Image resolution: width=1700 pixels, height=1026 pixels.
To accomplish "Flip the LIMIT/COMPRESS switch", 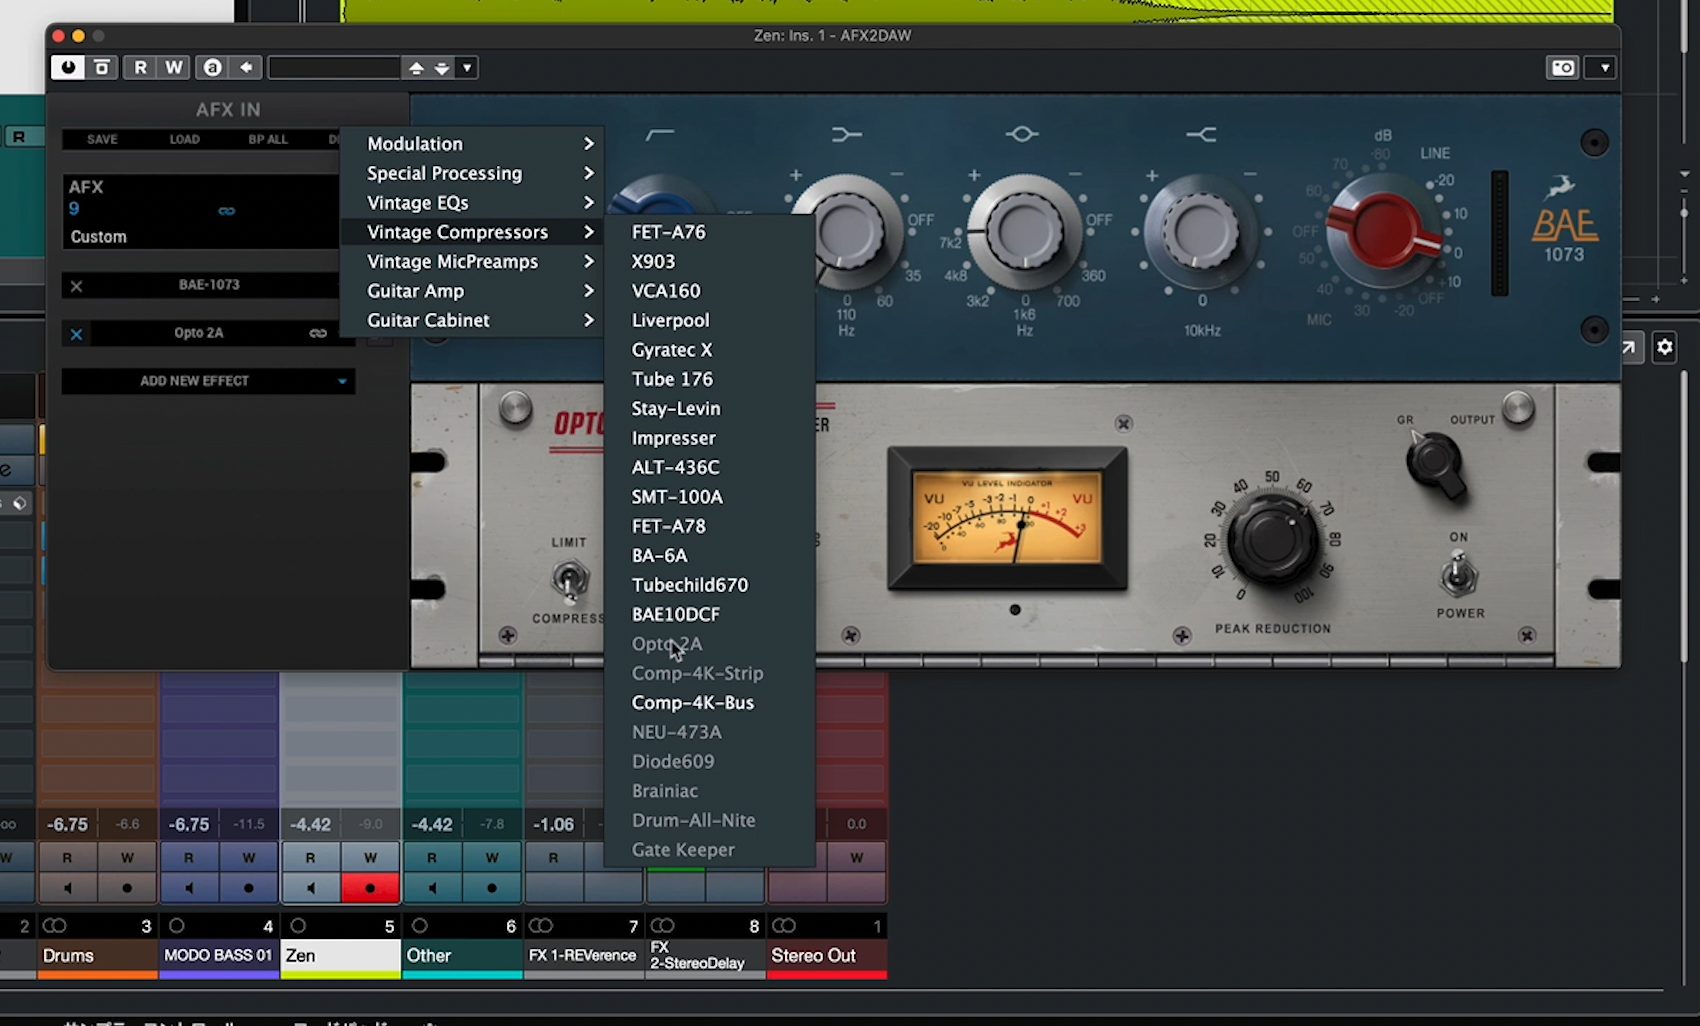I will pos(570,580).
